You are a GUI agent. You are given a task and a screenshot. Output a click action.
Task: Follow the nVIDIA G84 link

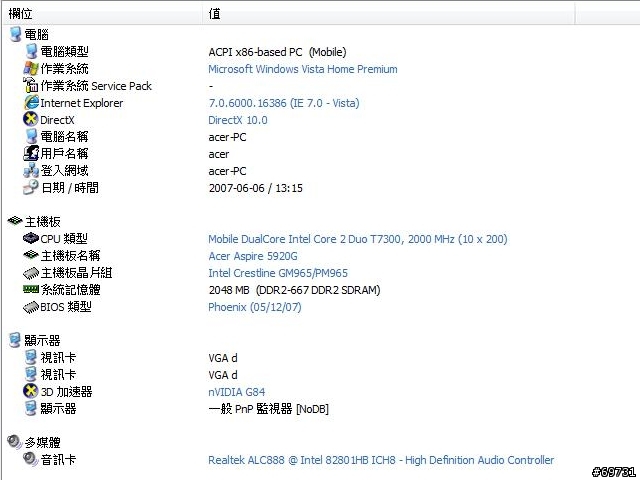[x=236, y=392]
